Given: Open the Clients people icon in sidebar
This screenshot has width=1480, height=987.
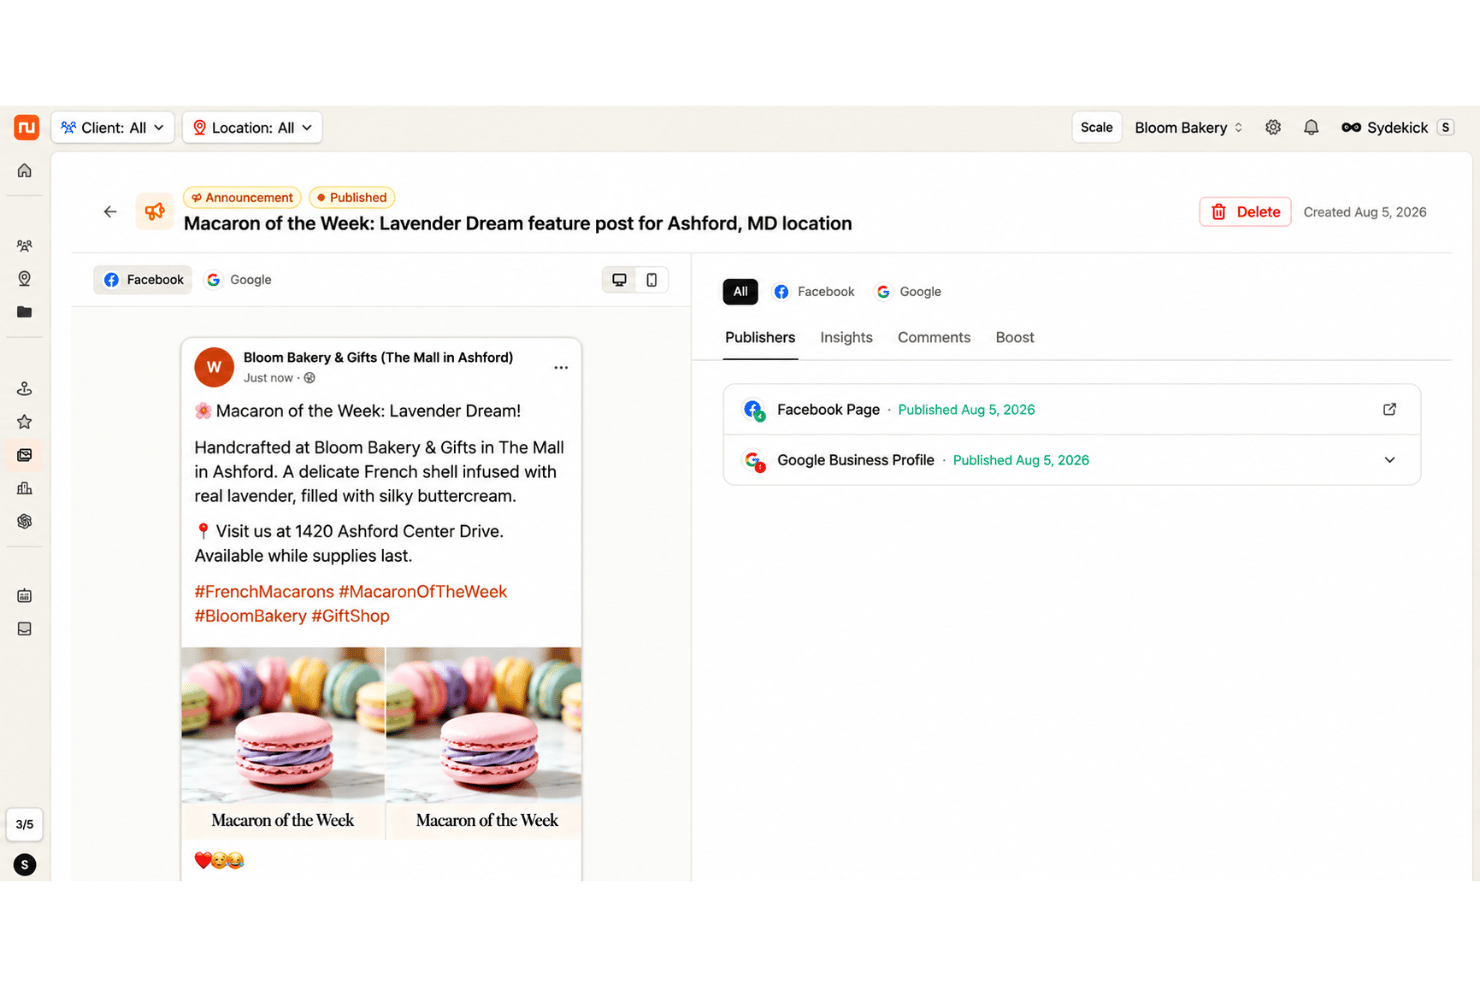Looking at the screenshot, I should [25, 246].
